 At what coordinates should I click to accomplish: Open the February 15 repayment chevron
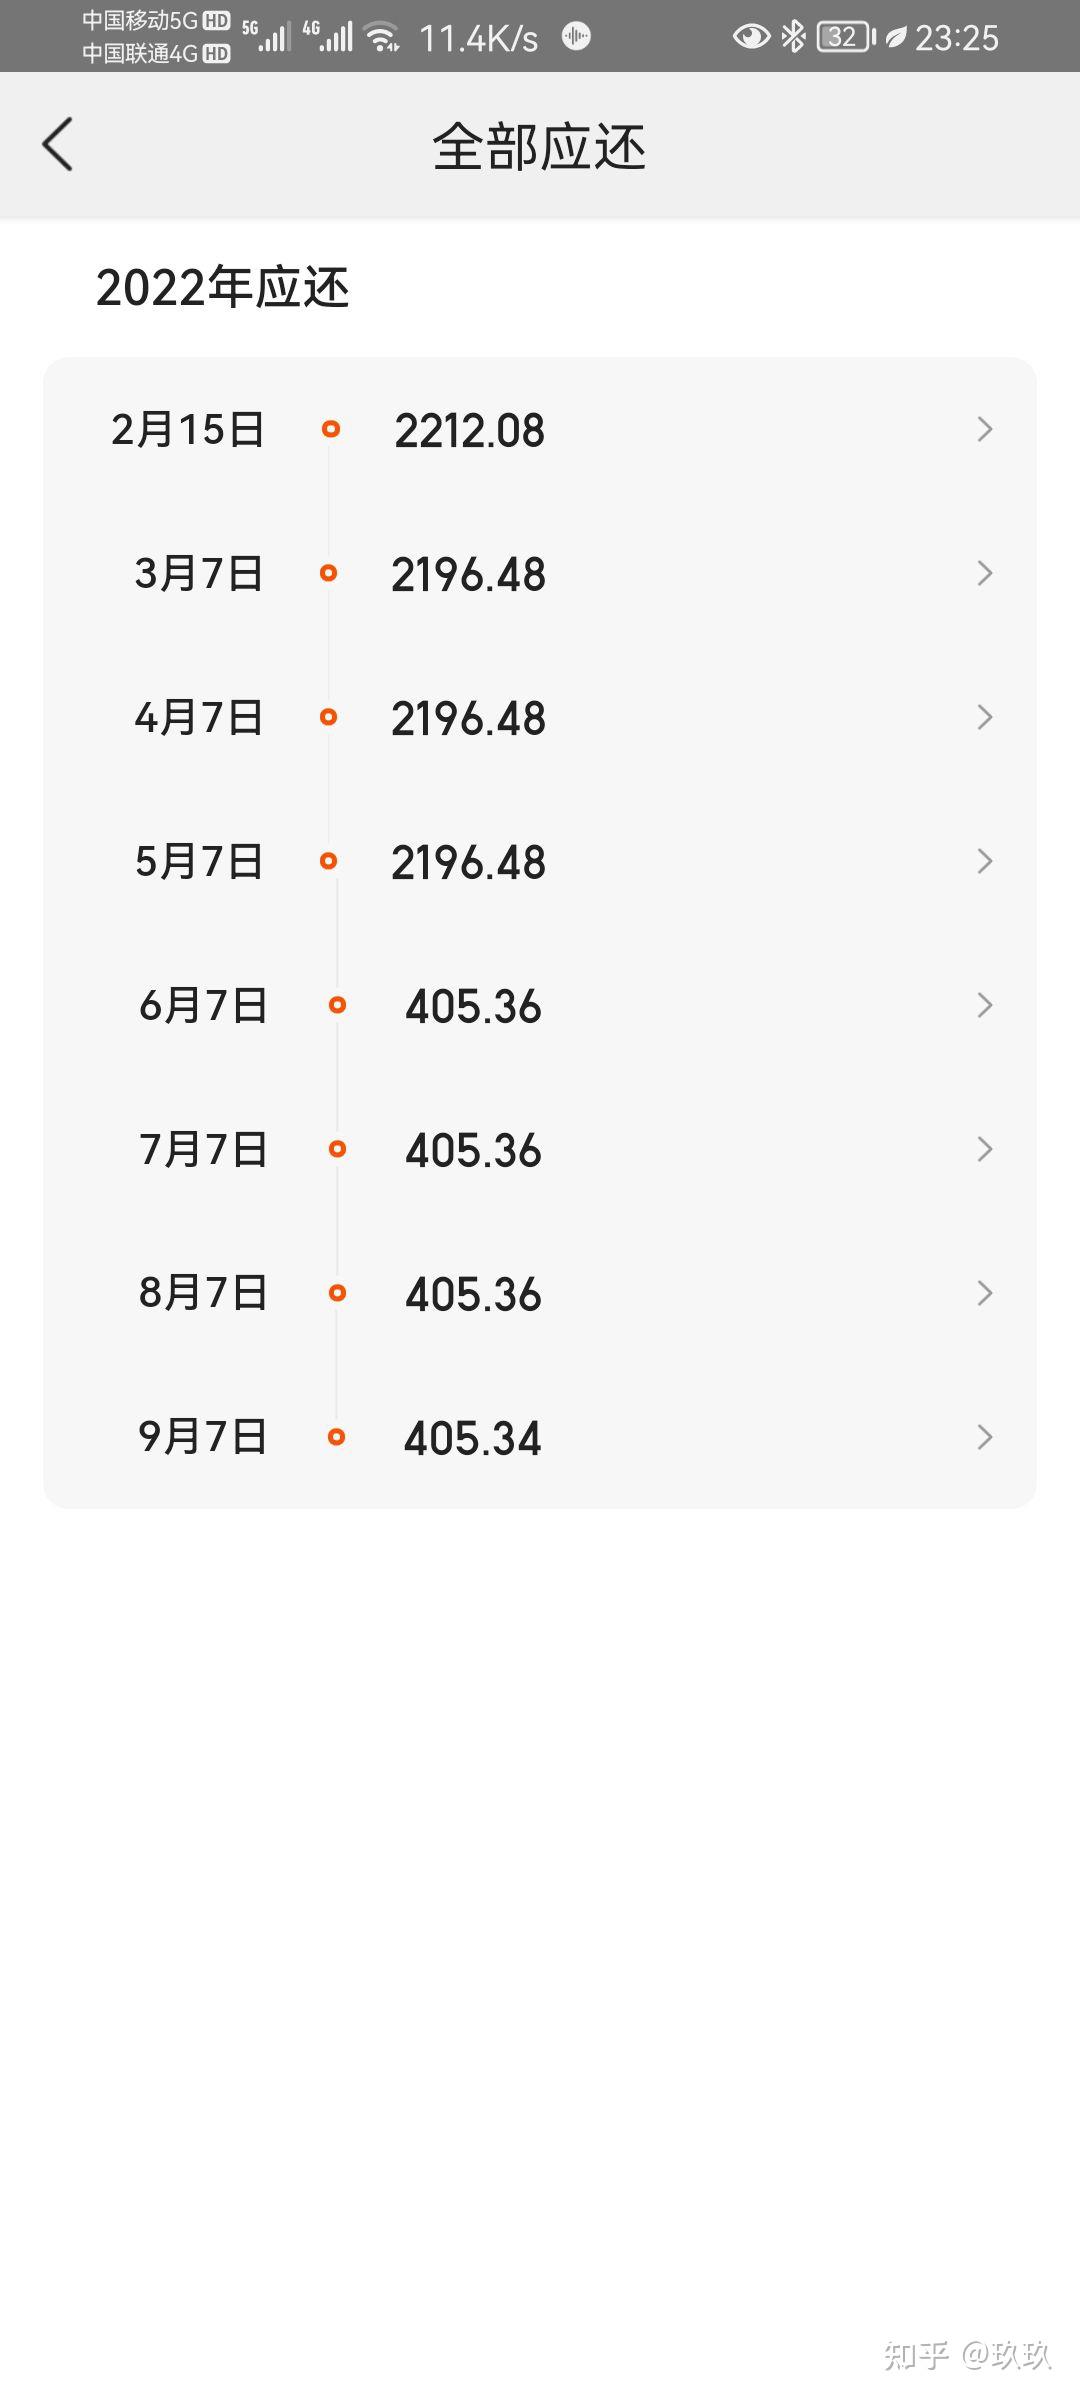(x=985, y=429)
